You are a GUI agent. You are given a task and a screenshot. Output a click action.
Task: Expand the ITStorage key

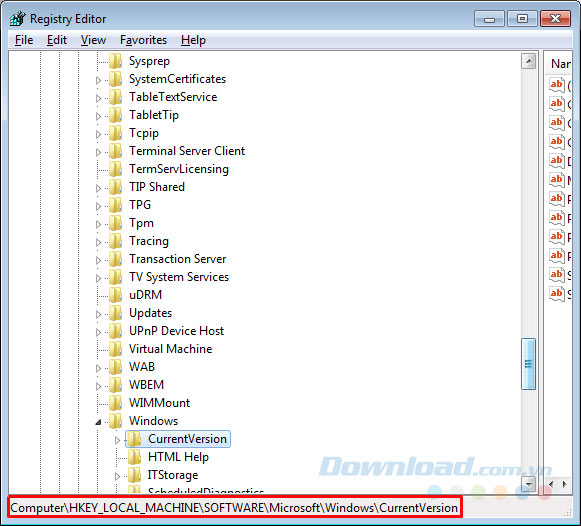pyautogui.click(x=117, y=476)
